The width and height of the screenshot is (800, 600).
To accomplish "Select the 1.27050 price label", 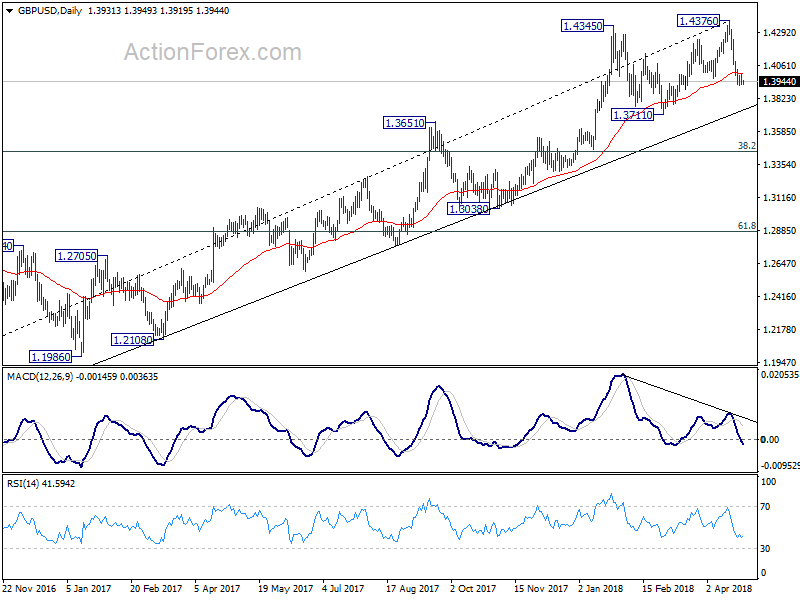I will (77, 256).
